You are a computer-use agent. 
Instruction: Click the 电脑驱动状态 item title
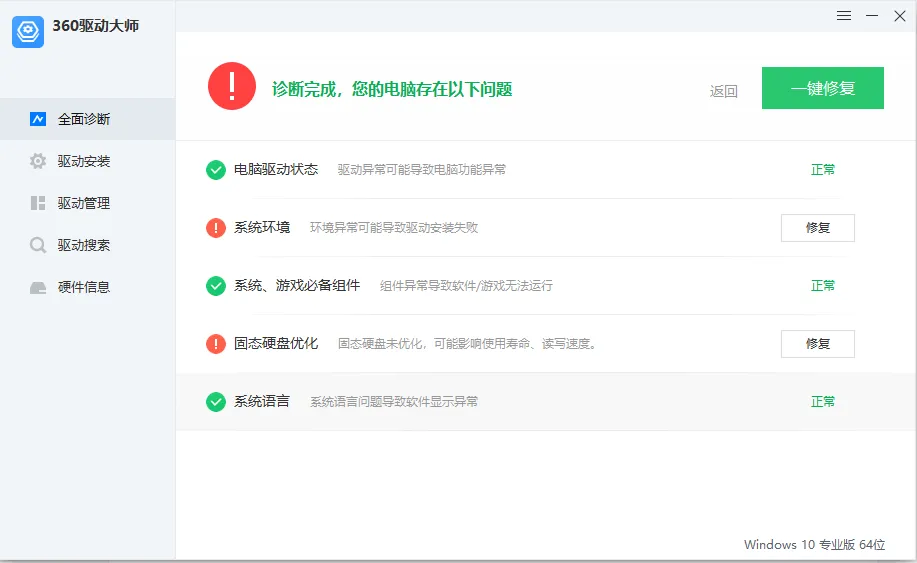click(x=276, y=170)
